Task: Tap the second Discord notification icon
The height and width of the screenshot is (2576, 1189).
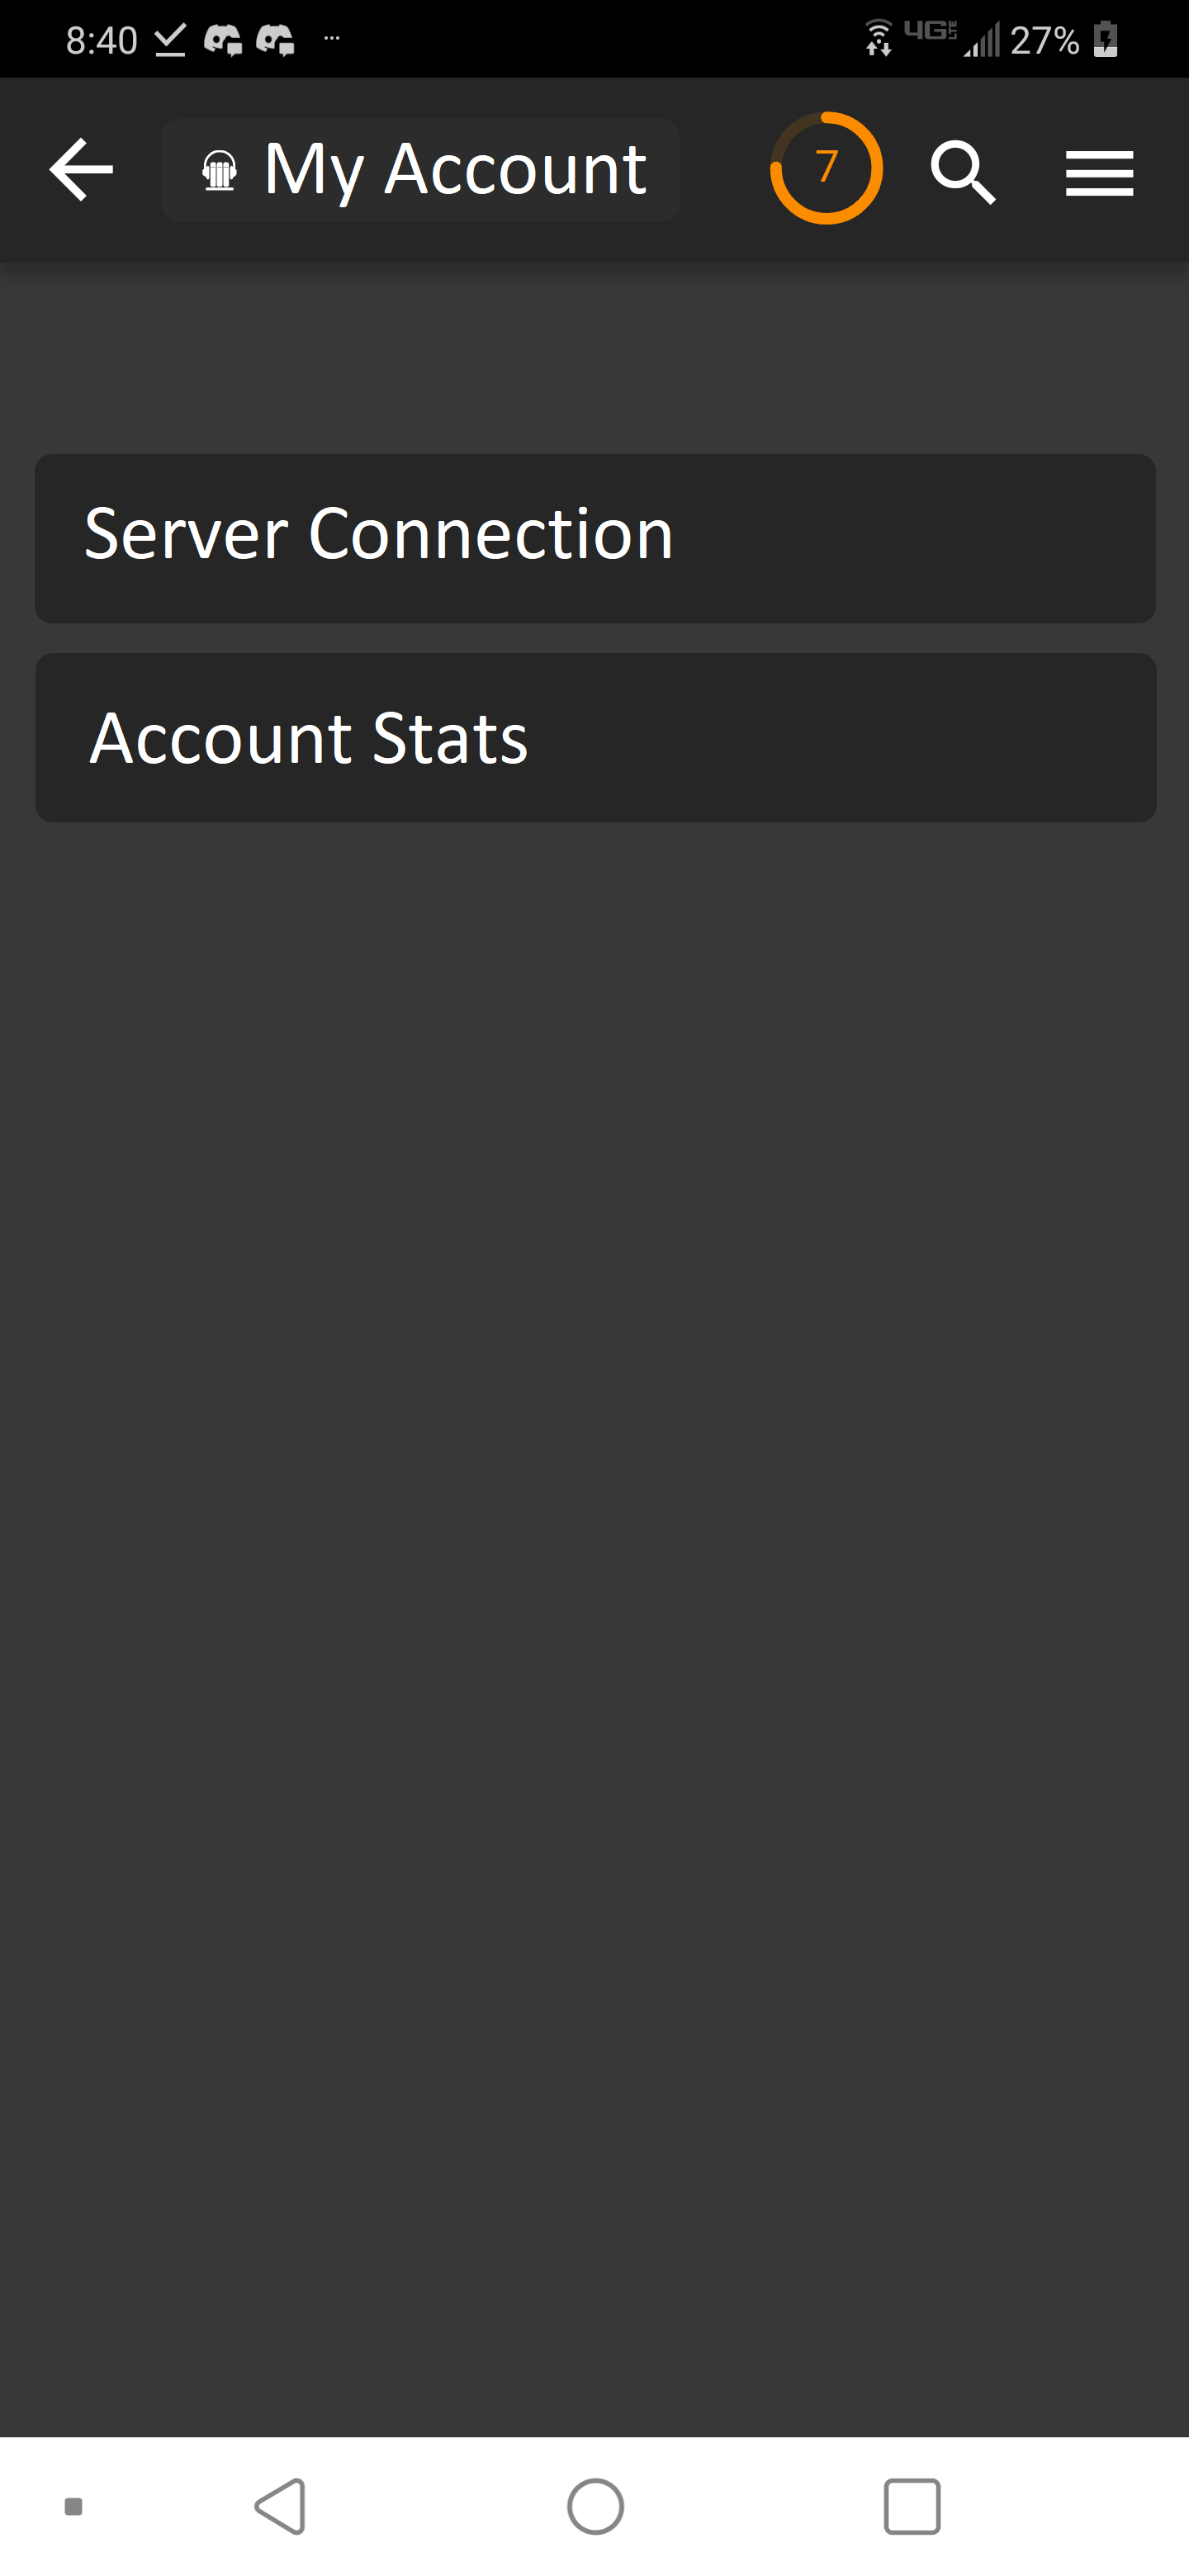Action: pyautogui.click(x=275, y=40)
